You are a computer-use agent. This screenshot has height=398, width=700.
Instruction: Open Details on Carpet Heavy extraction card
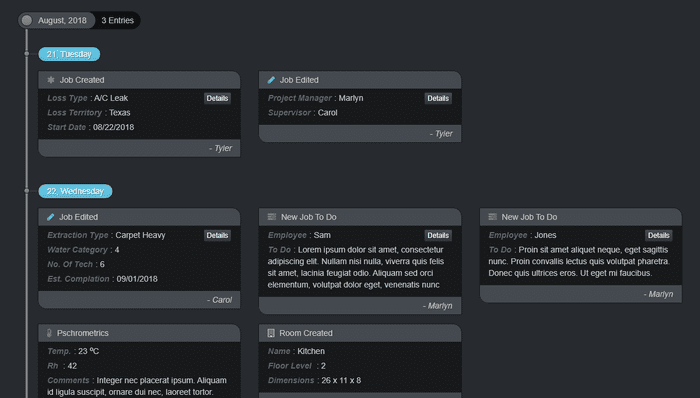click(217, 235)
